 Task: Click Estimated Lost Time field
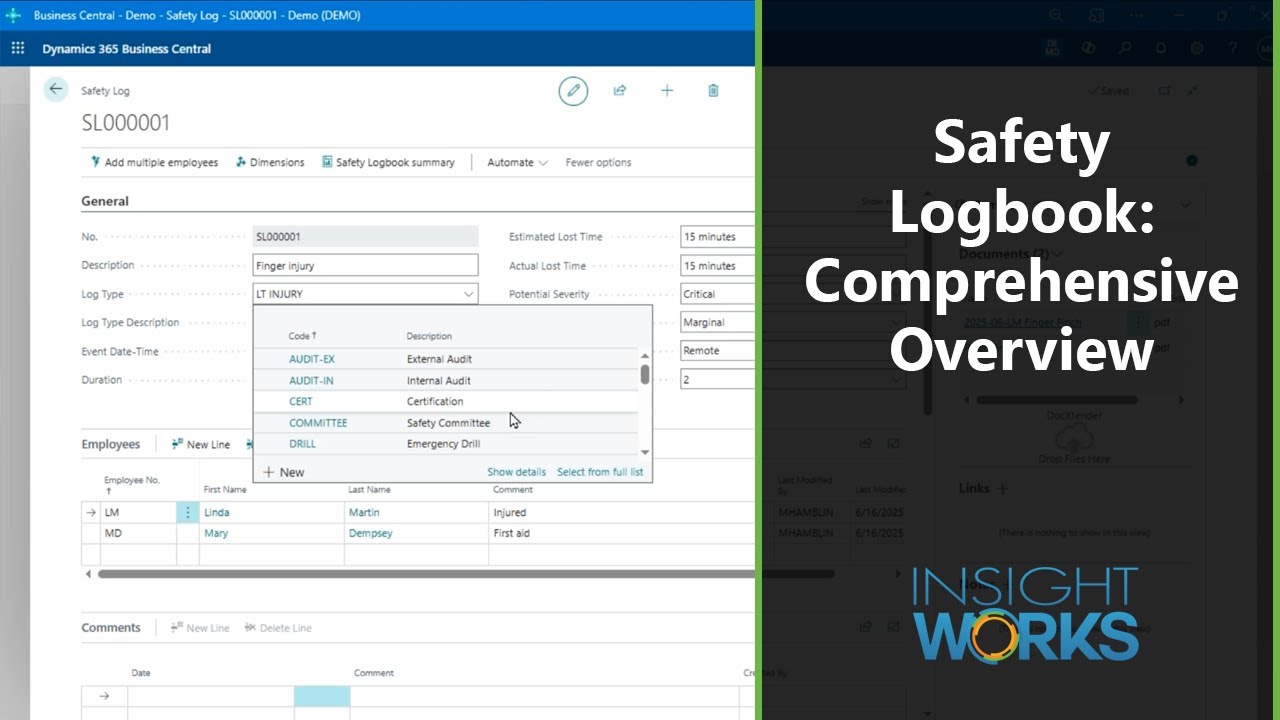point(717,237)
